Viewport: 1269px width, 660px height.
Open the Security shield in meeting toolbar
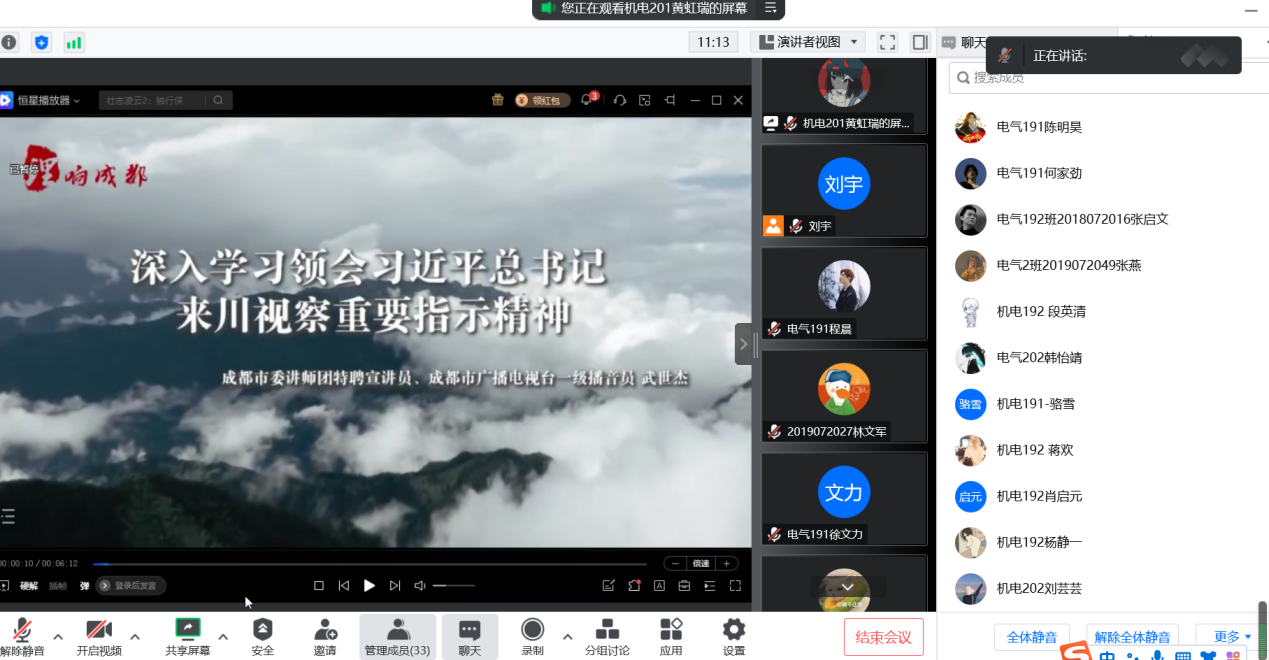click(262, 636)
